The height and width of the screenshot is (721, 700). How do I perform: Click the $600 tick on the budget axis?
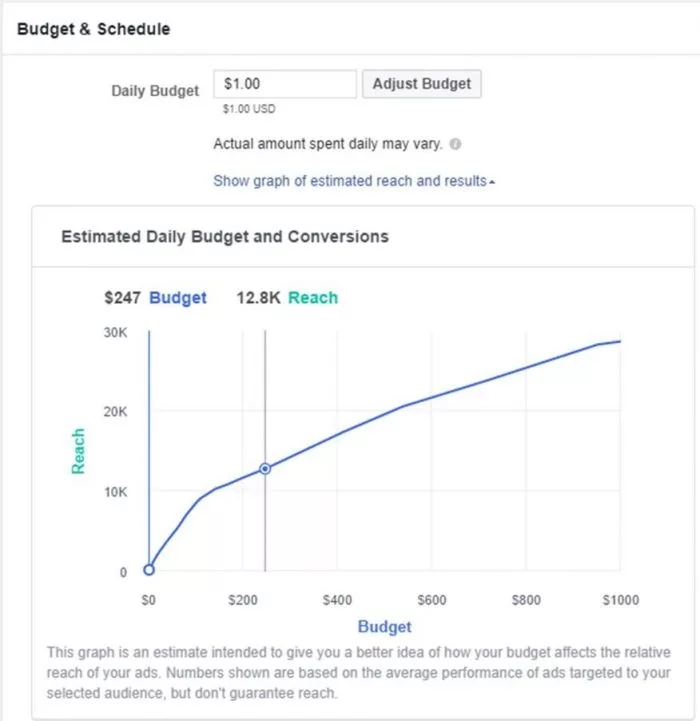(x=431, y=600)
